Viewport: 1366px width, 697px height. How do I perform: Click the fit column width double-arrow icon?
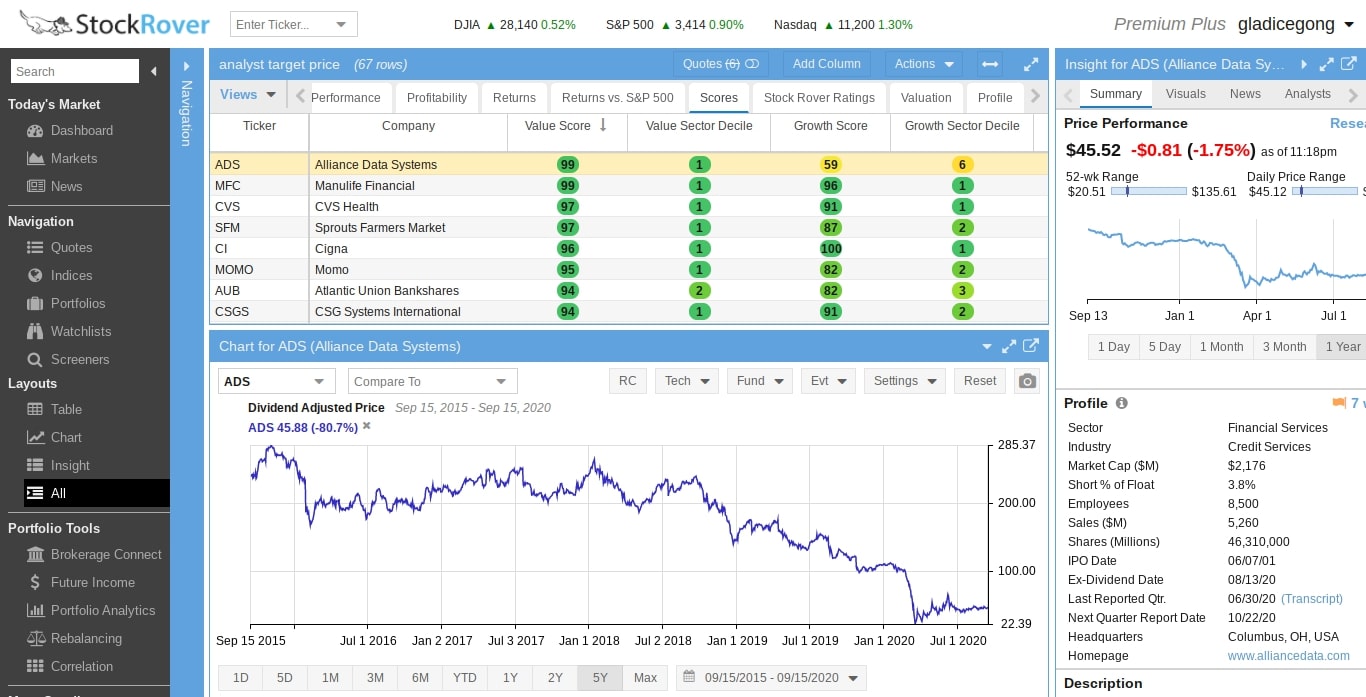(990, 64)
